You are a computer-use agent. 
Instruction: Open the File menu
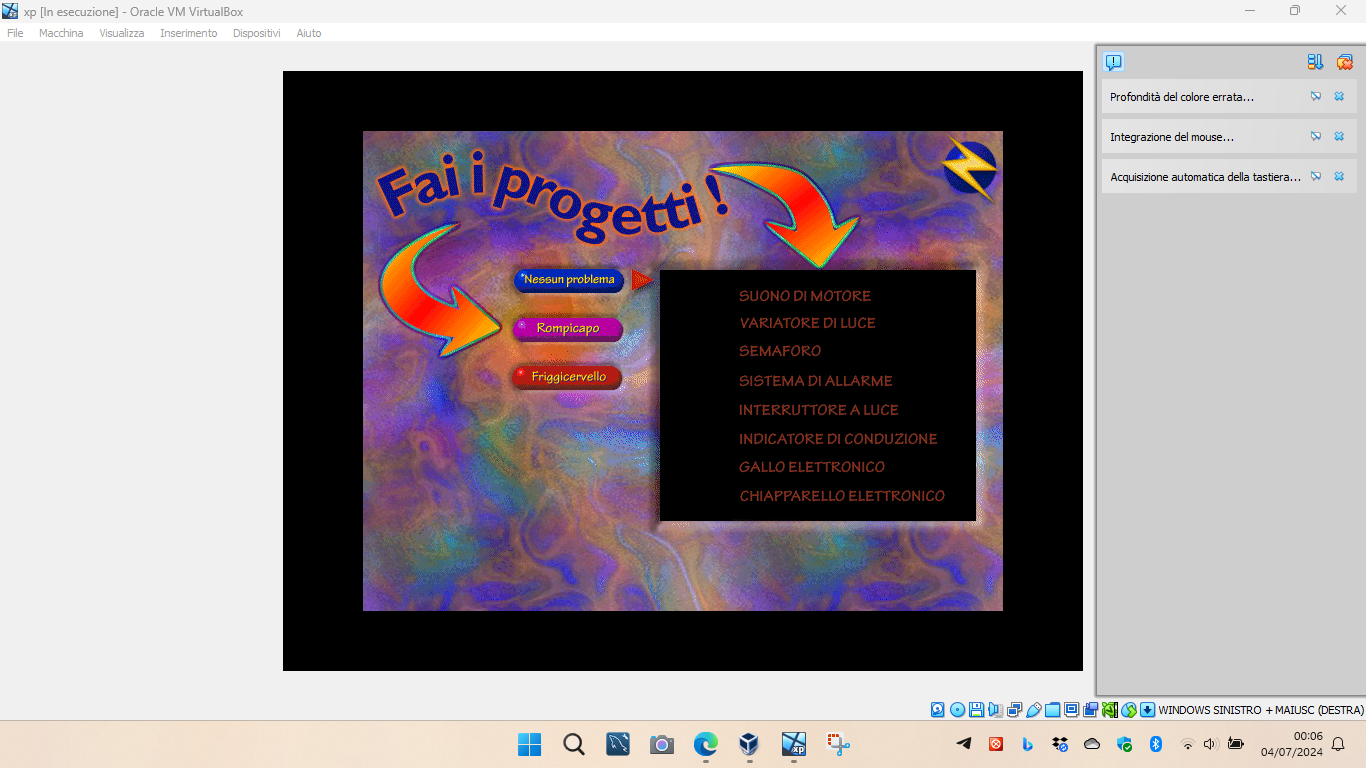[x=15, y=33]
